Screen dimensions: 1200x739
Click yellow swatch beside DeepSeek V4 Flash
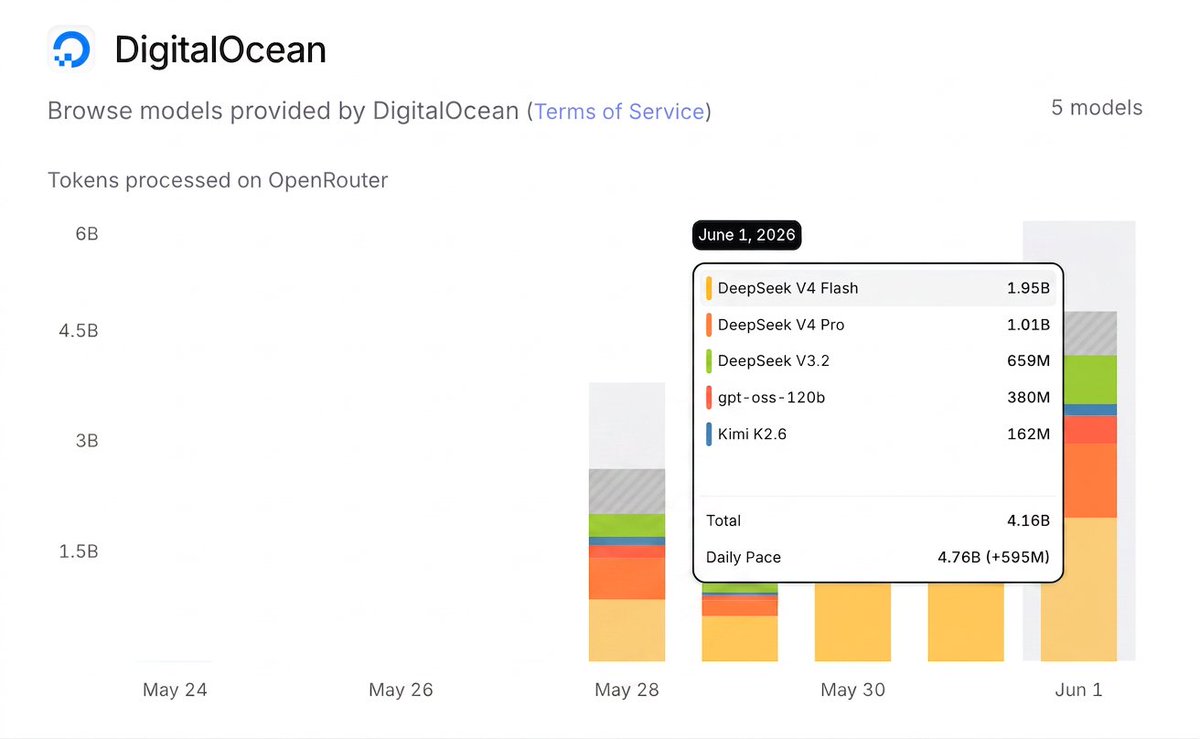709,288
